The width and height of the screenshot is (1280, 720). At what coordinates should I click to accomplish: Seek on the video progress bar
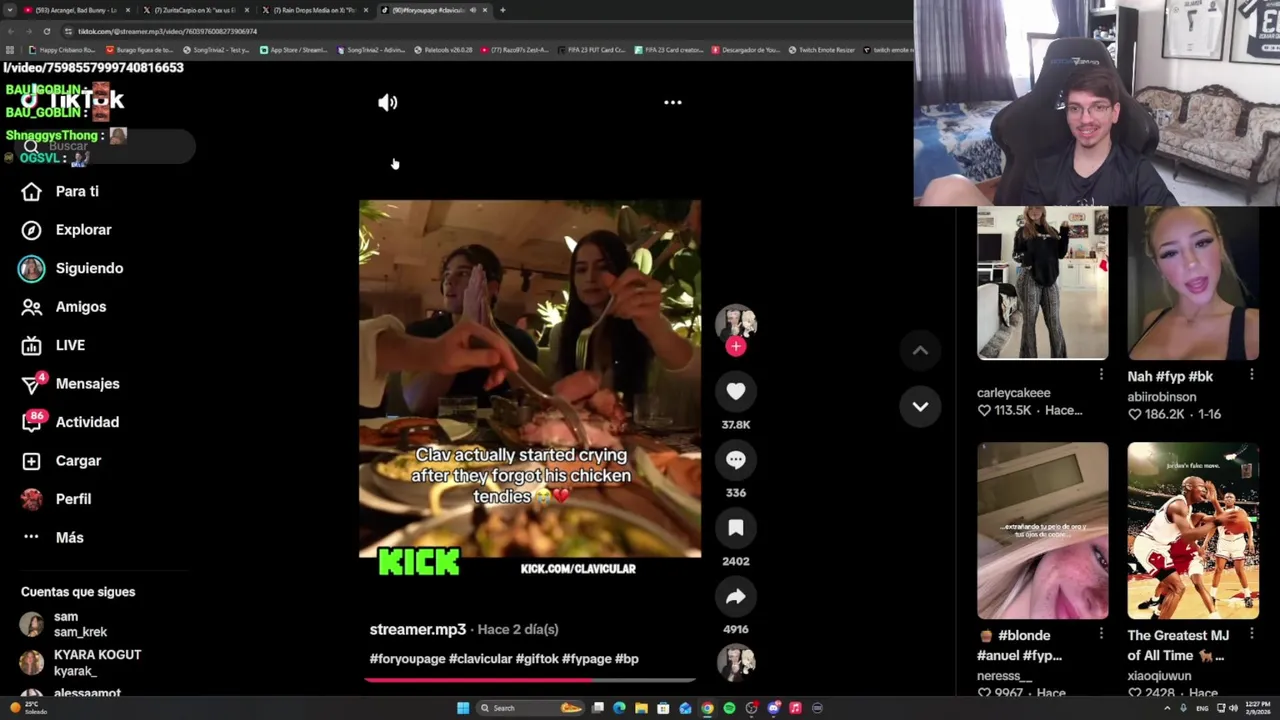coord(530,680)
